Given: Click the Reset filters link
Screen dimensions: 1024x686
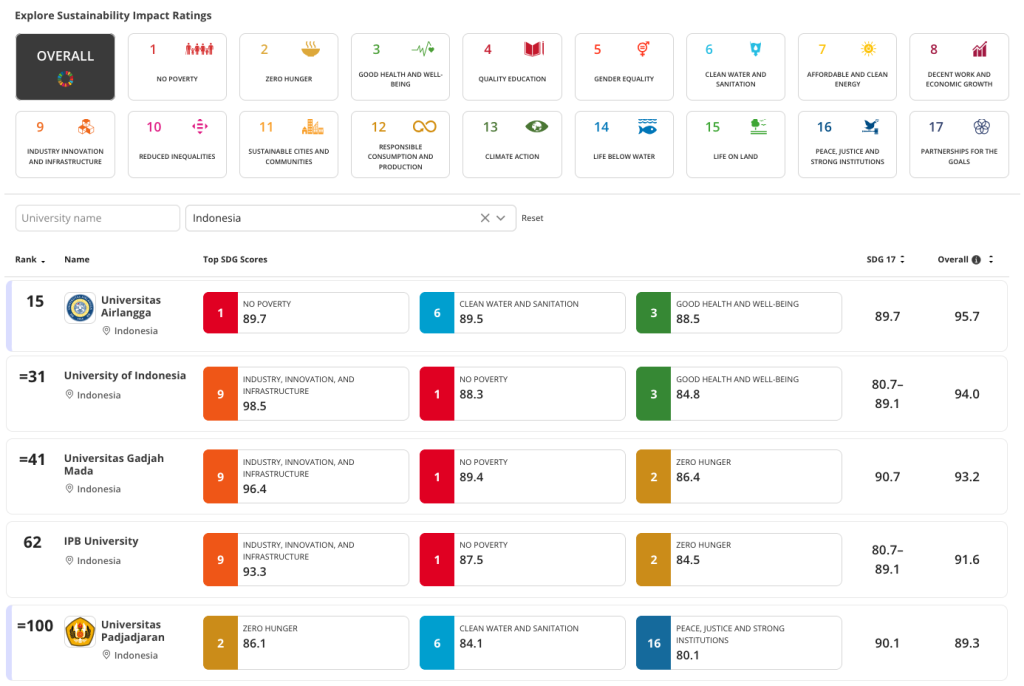Looking at the screenshot, I should point(532,218).
